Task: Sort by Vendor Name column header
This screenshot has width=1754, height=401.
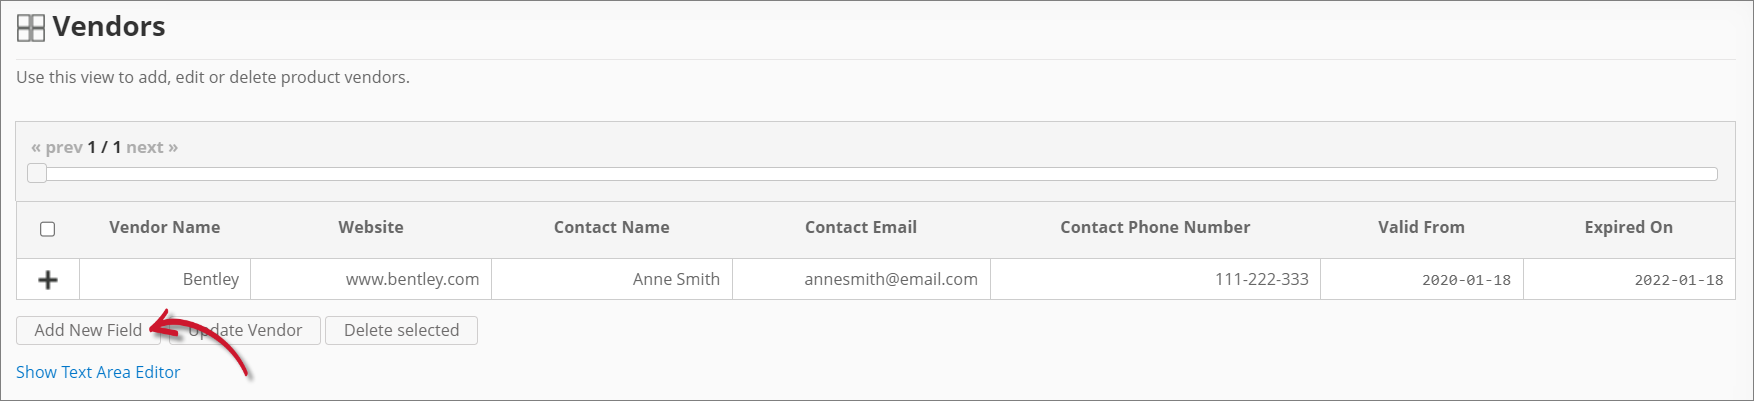Action: (x=164, y=228)
